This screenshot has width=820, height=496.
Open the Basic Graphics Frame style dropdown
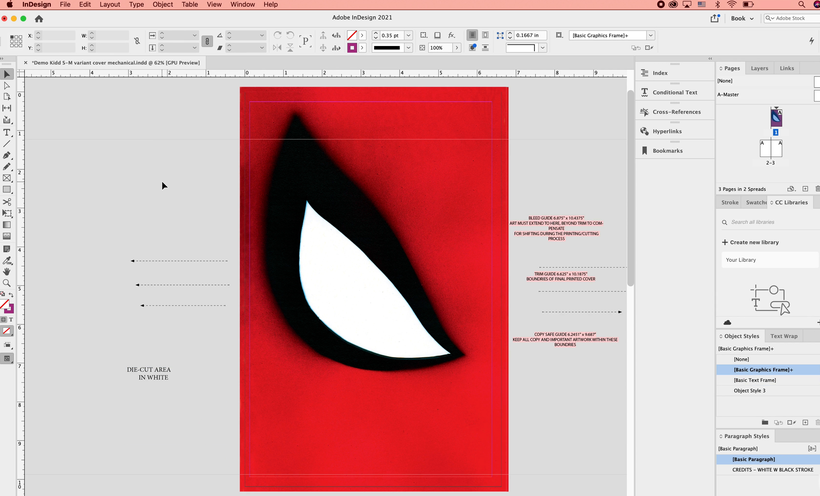(x=651, y=35)
